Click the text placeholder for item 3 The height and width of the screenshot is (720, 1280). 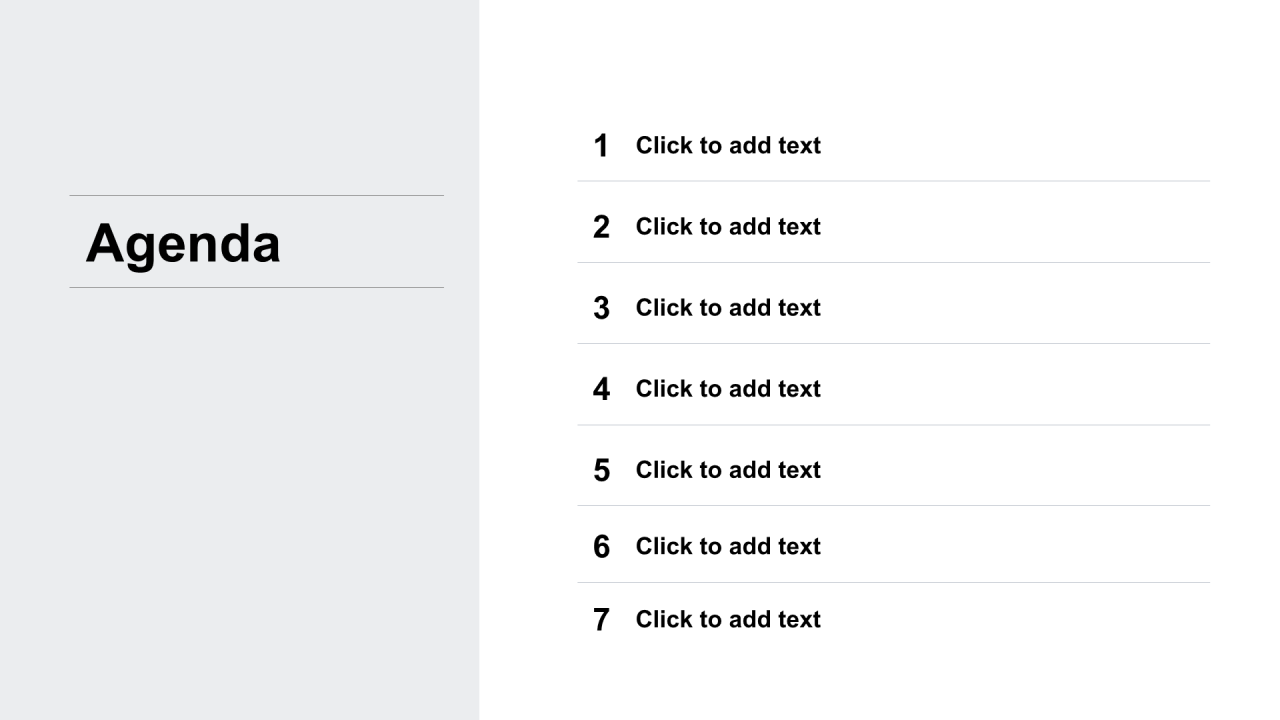(728, 308)
